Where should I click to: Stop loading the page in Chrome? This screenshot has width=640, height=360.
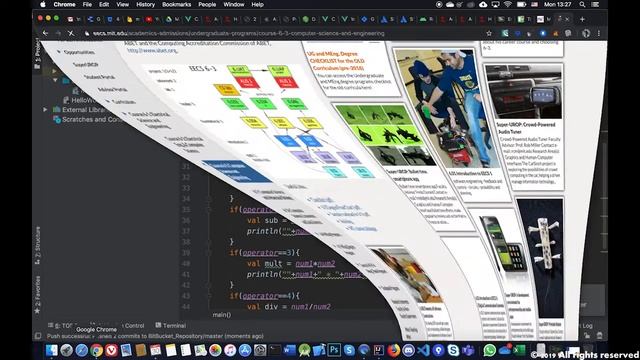[x=71, y=33]
